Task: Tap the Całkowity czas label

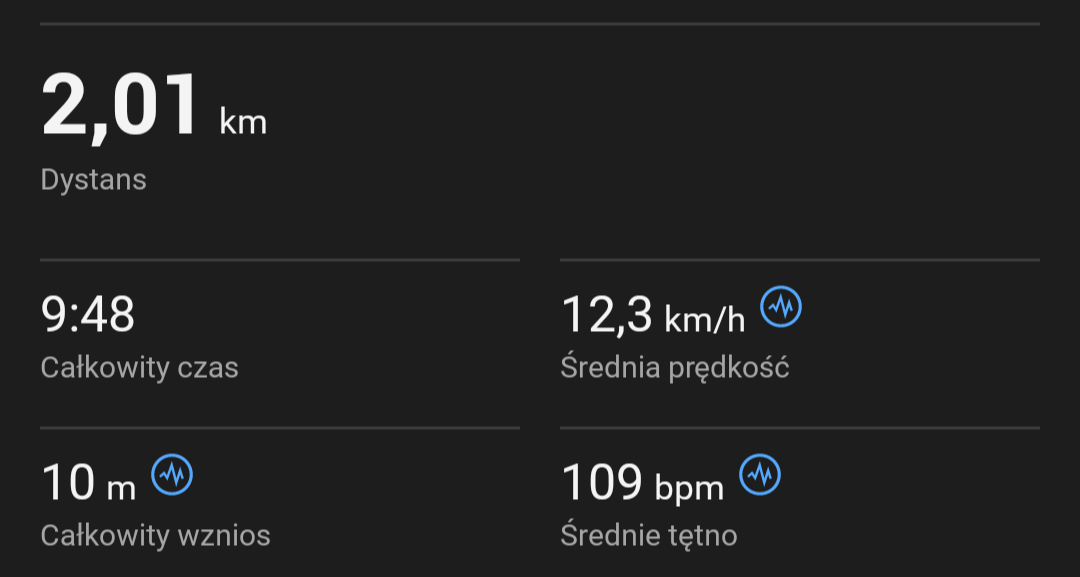Action: click(x=139, y=368)
